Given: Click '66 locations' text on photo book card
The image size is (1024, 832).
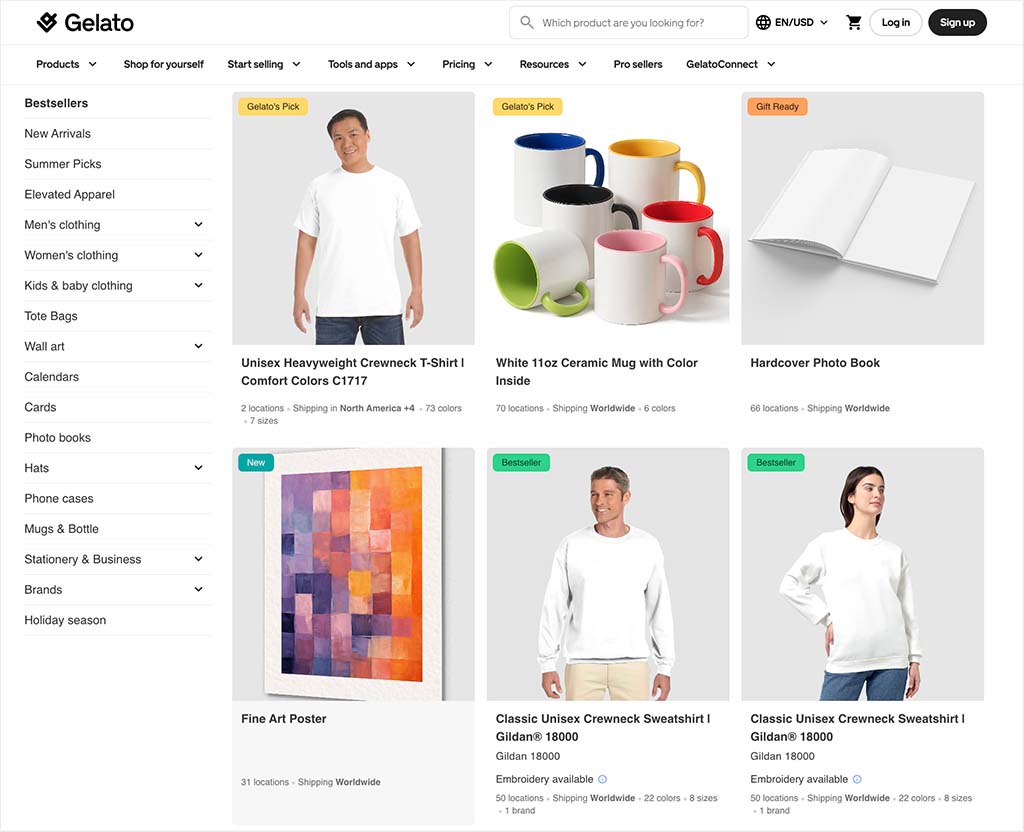Looking at the screenshot, I should [774, 408].
